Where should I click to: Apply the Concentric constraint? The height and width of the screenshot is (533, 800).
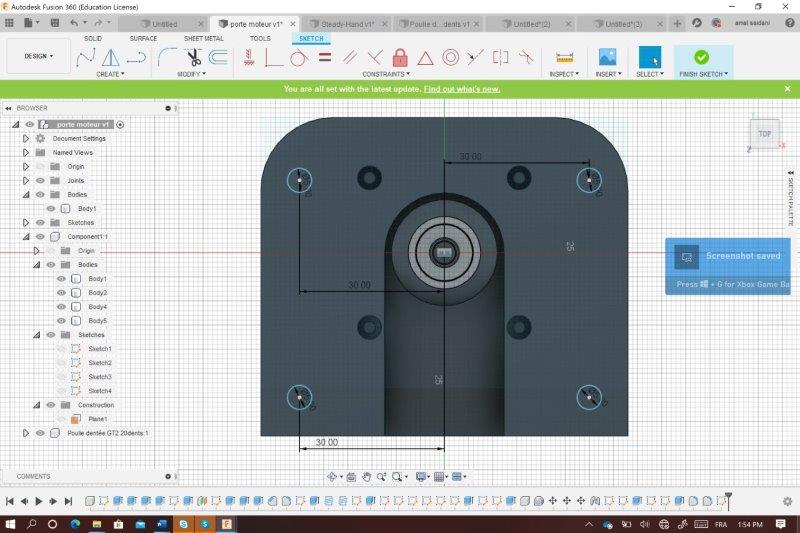451,57
